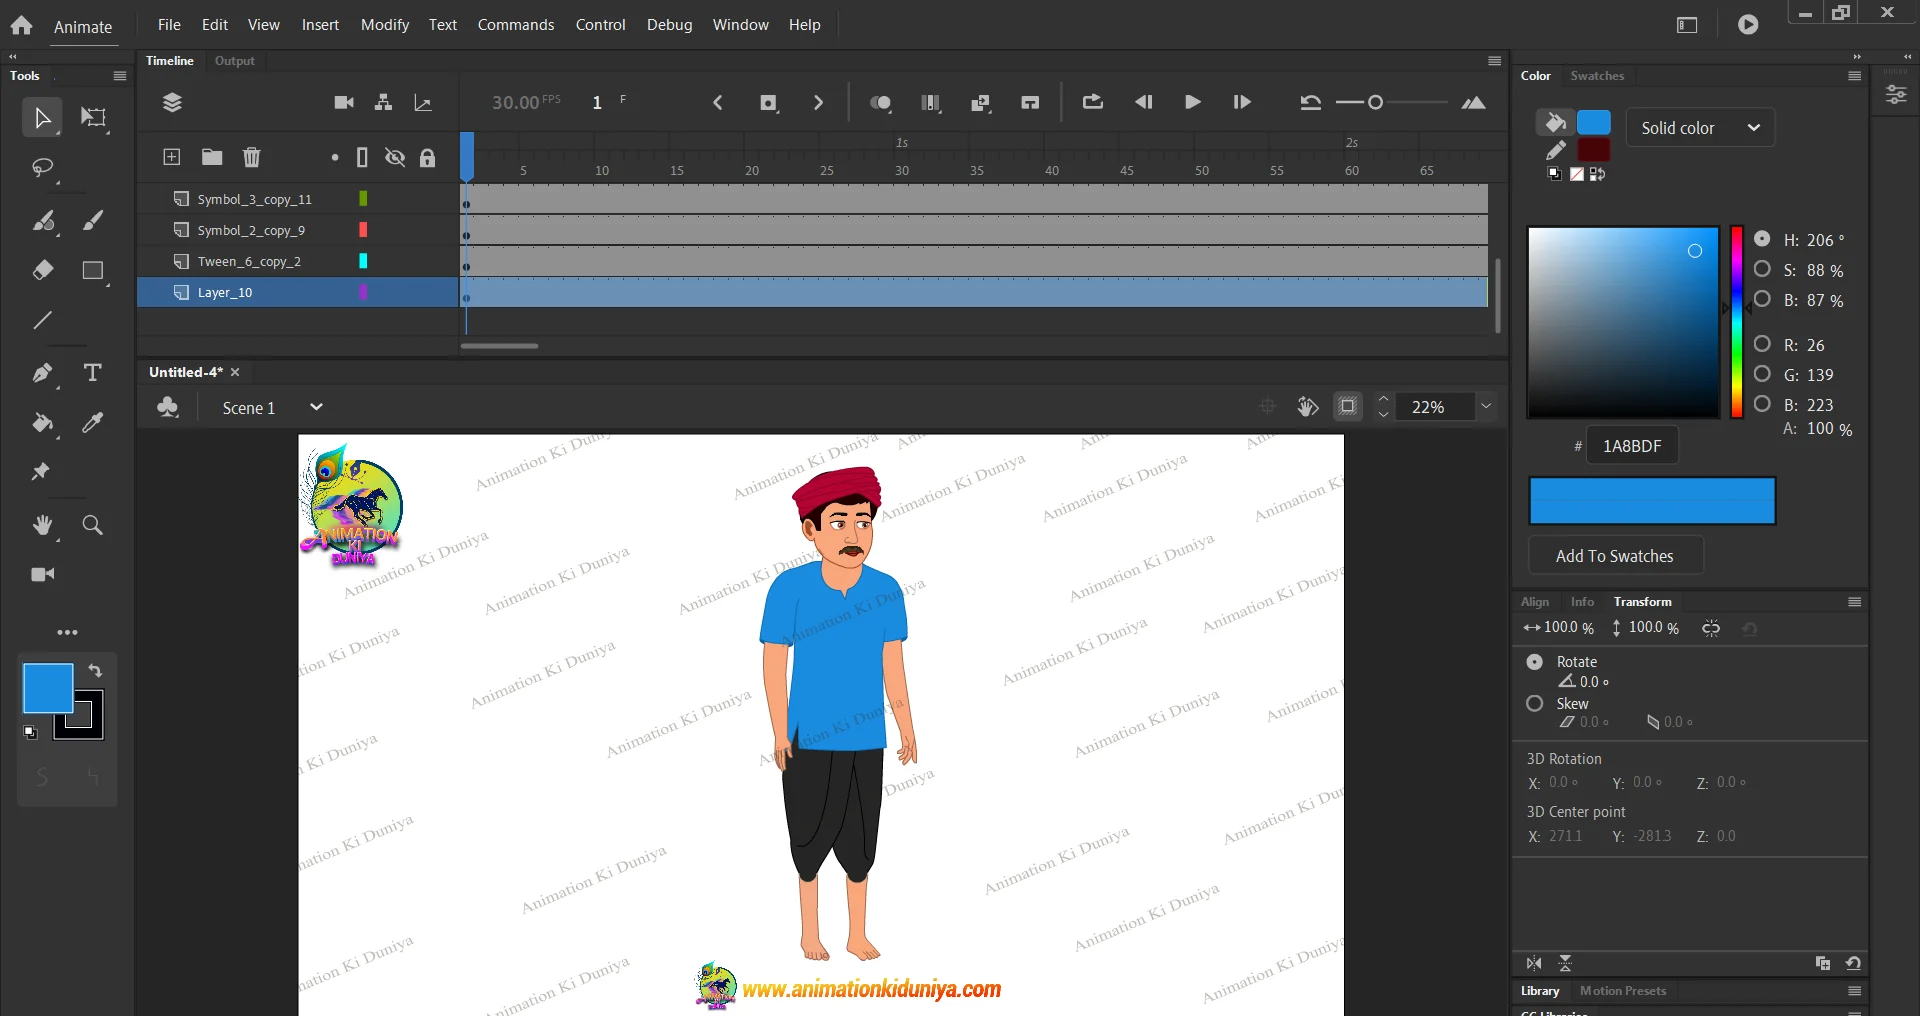Select the Lasso tool

coord(42,167)
